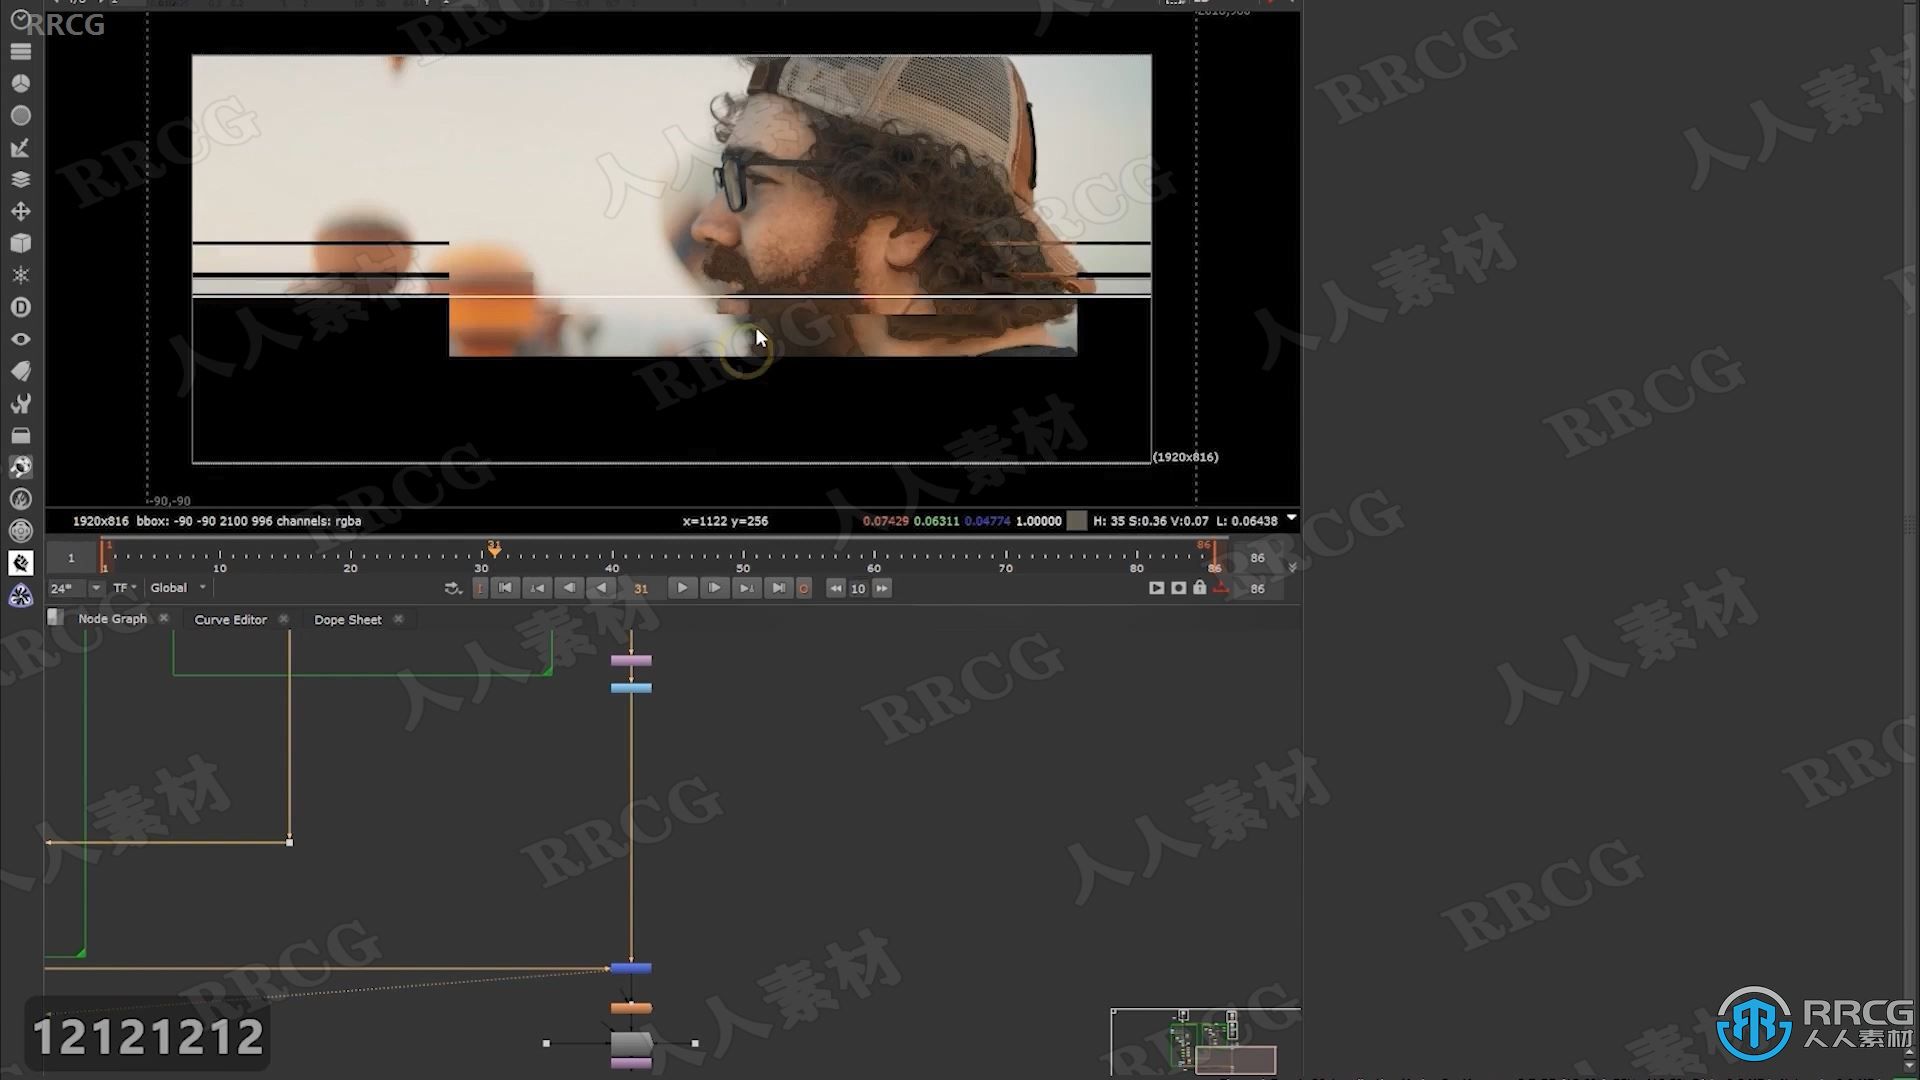Click the timeline playhead at frame 31
Image resolution: width=1920 pixels, height=1080 pixels.
coord(494,549)
